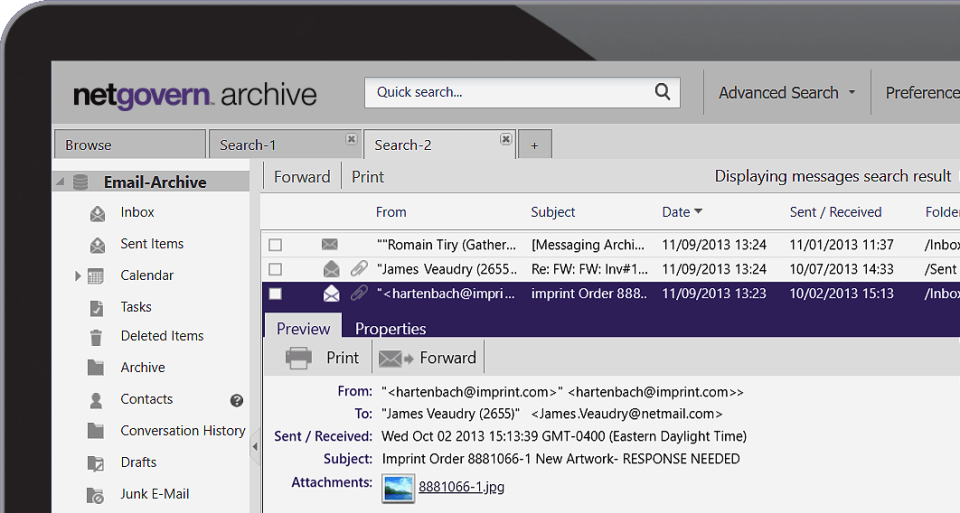Screen dimensions: 960x513
Task: Click the paperclip icon in hartenbach row
Action: pyautogui.click(x=359, y=293)
